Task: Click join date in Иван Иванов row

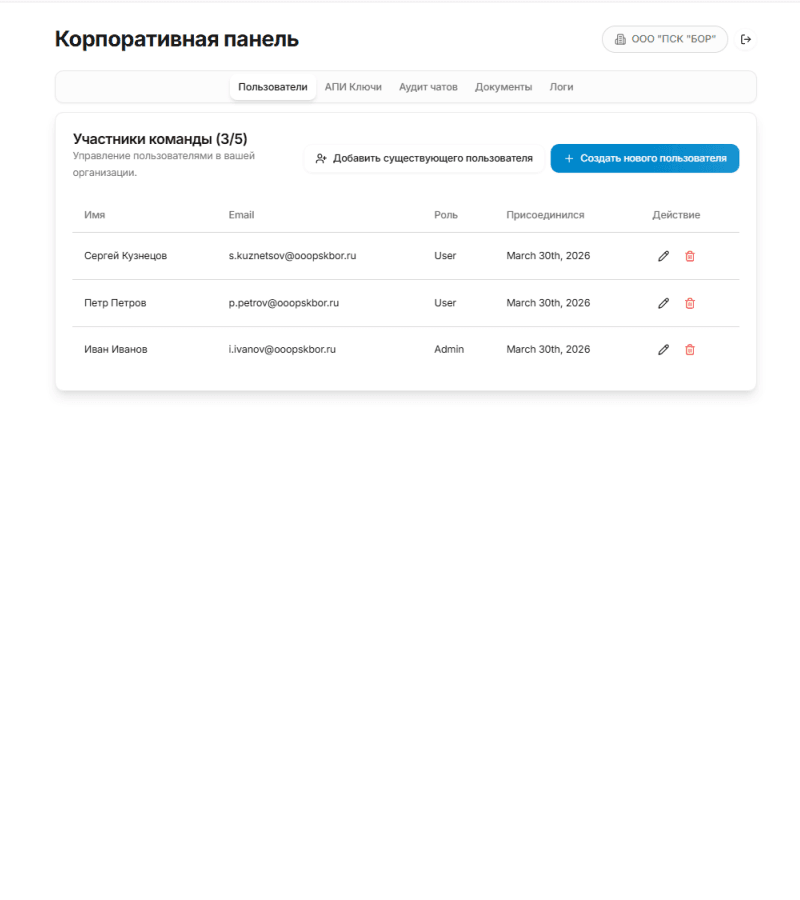Action: tap(548, 350)
